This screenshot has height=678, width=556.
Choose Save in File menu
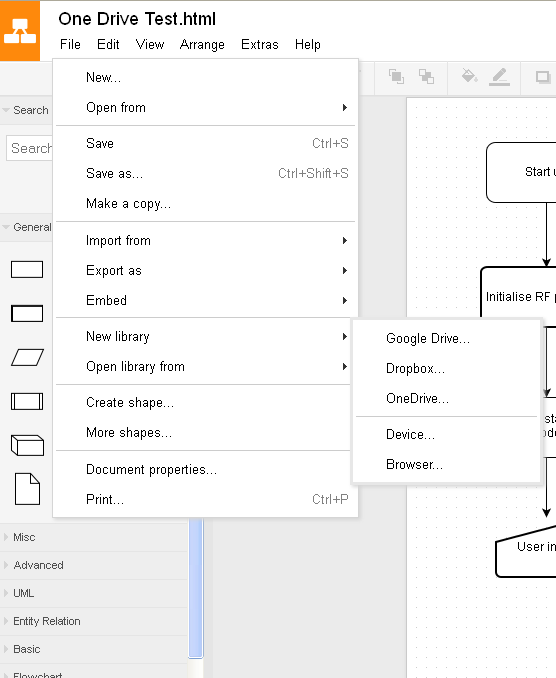pos(205,143)
